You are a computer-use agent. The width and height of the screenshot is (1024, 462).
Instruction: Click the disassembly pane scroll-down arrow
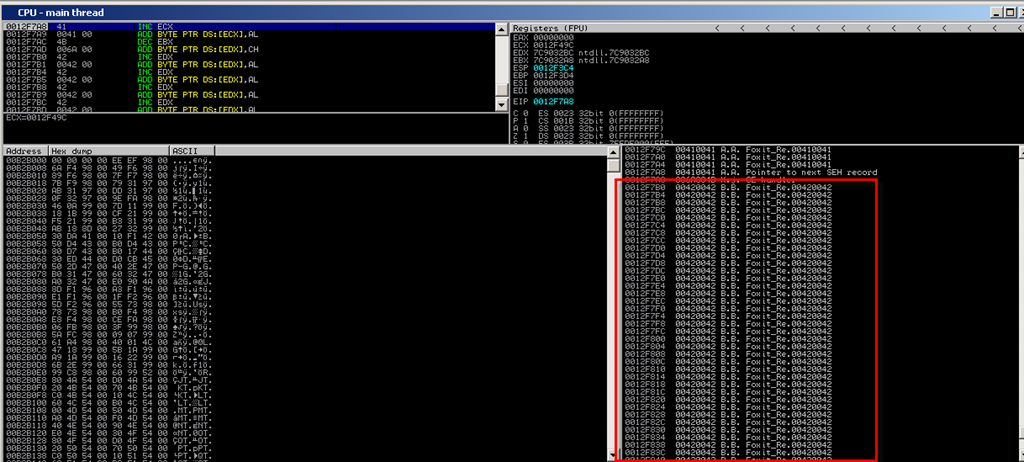503,106
